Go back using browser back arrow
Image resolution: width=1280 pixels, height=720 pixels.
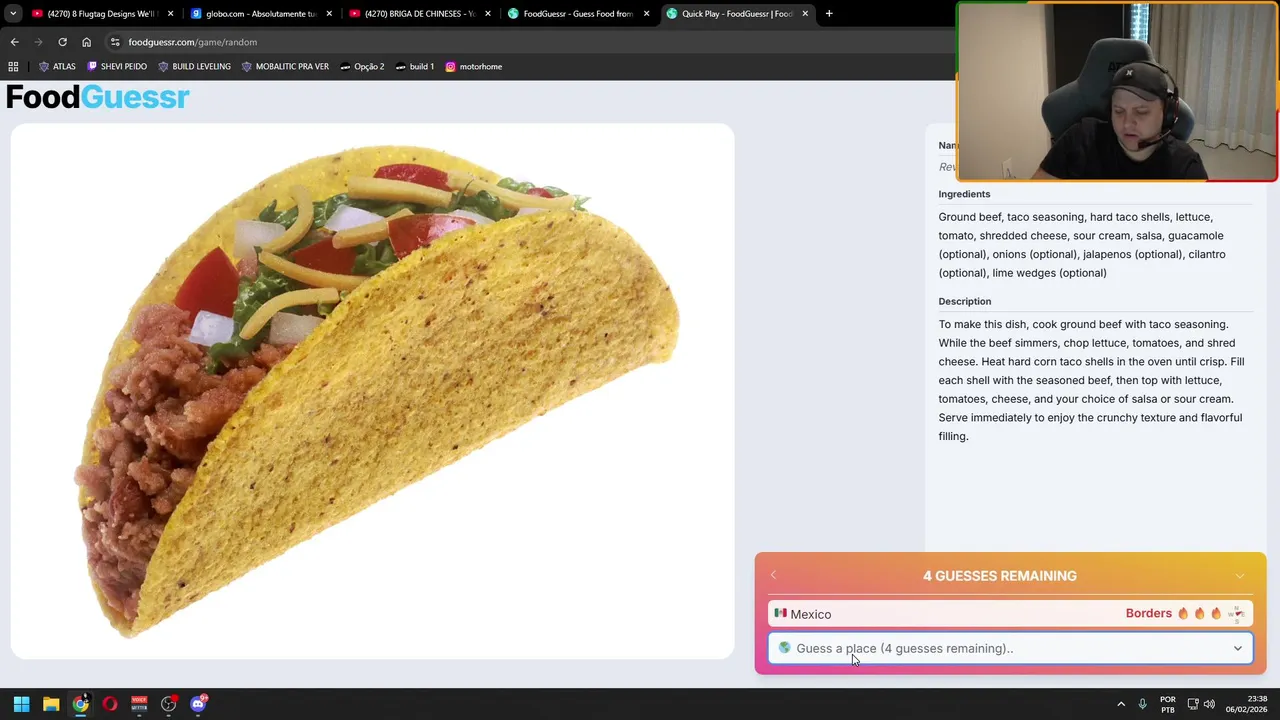(x=14, y=42)
